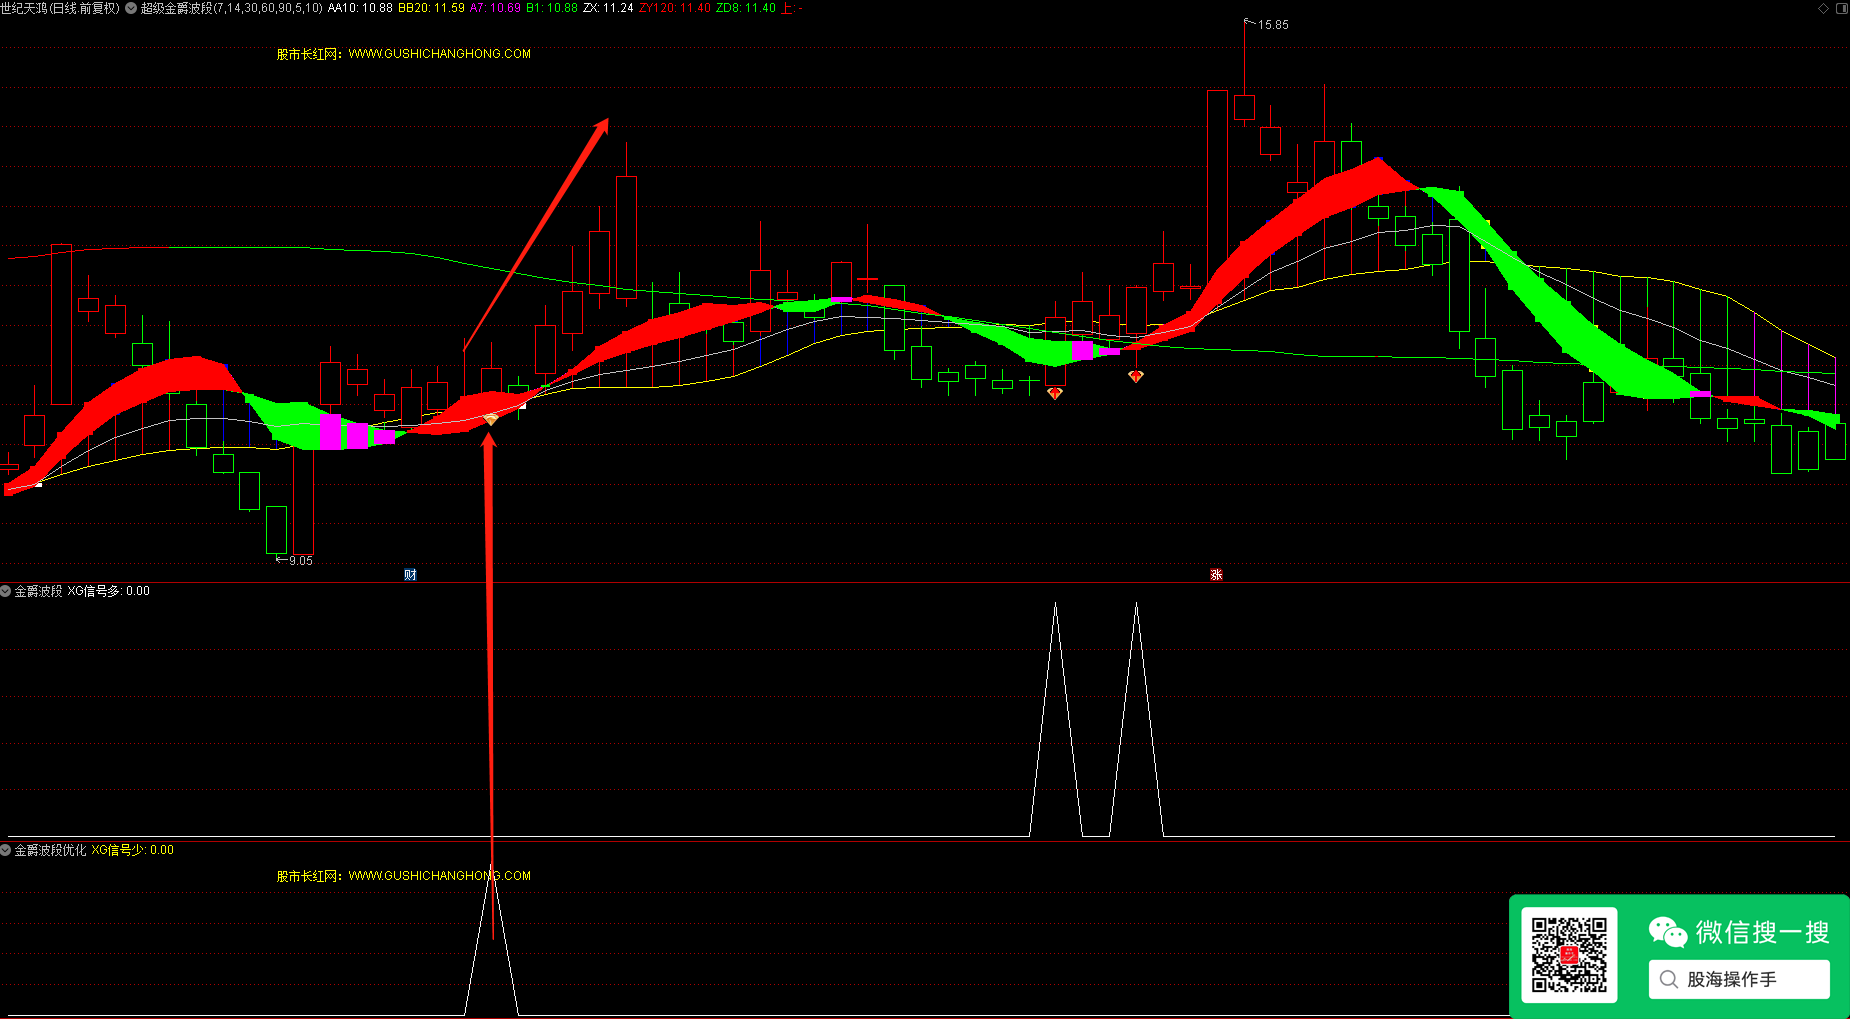This screenshot has width=1850, height=1019.
Task: Open the main indicator dropdown arrow
Action: [131, 8]
